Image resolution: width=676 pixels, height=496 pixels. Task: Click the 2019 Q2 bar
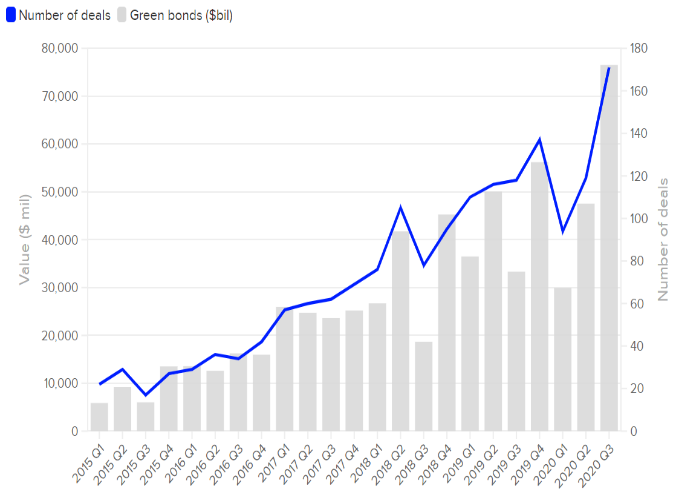click(x=493, y=312)
